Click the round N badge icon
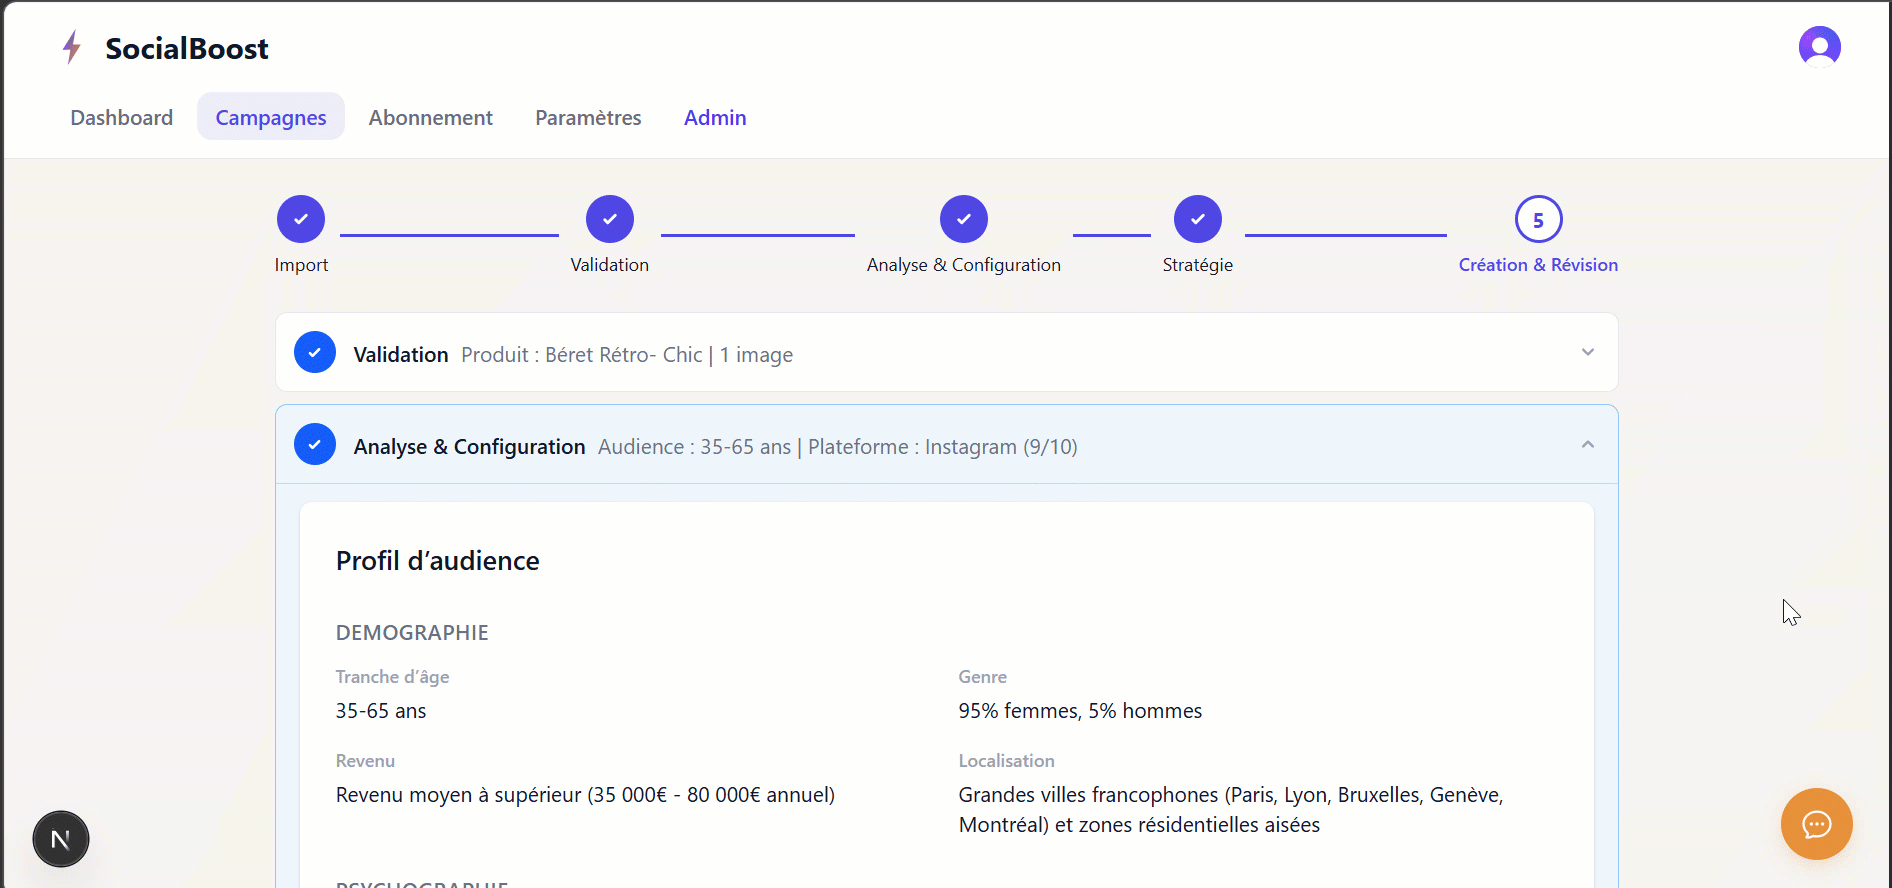Viewport: 1892px width, 888px height. (x=61, y=839)
